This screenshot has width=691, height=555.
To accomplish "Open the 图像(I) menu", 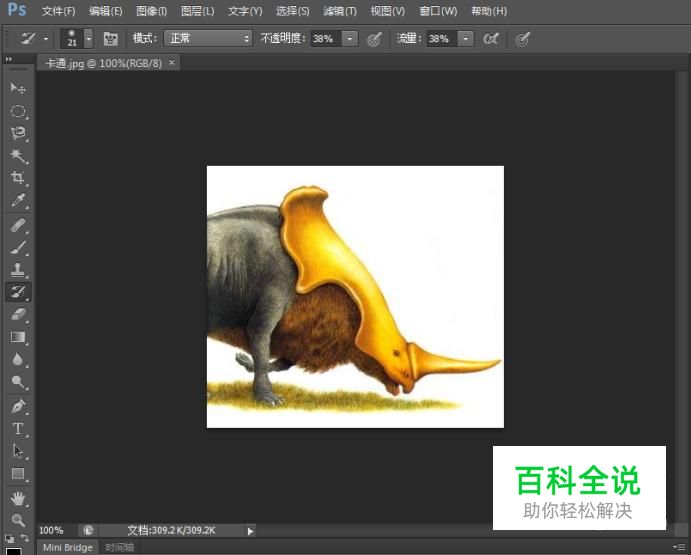I will click(x=151, y=11).
